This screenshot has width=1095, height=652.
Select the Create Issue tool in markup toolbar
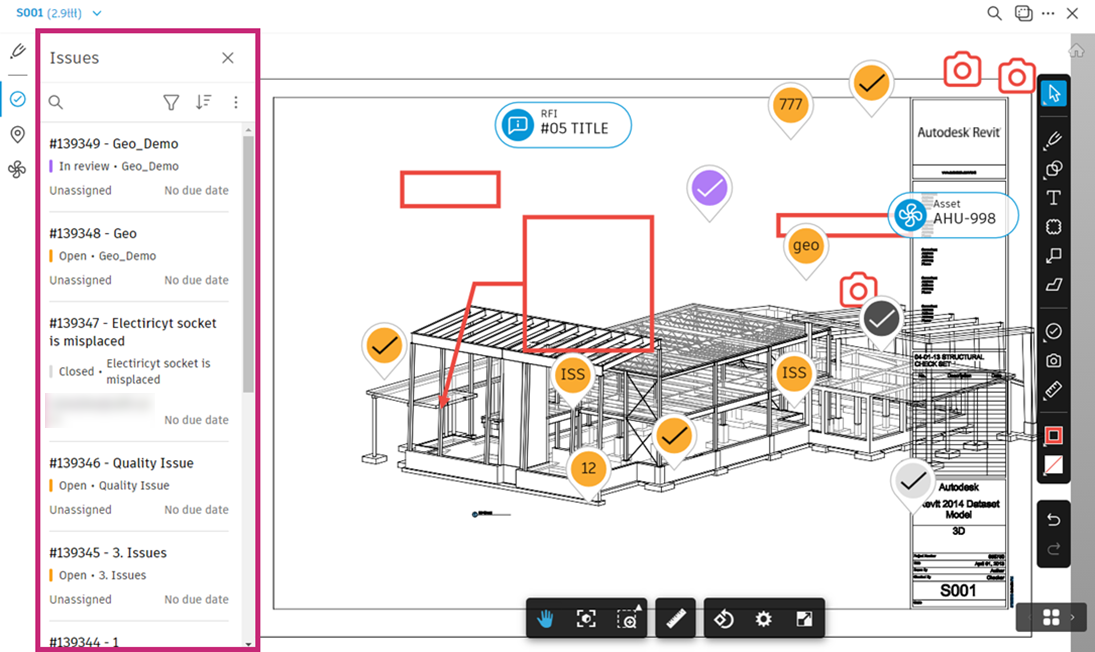point(1054,332)
